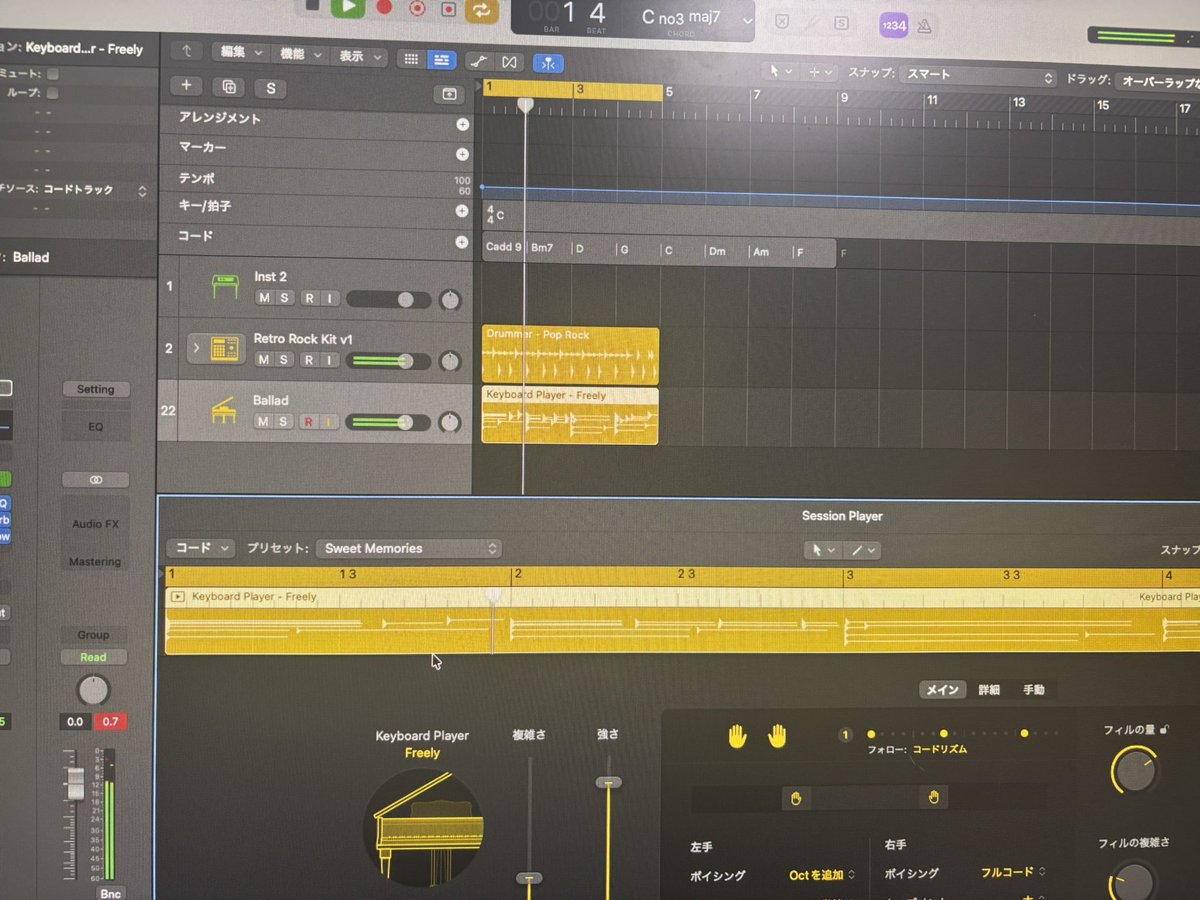Switch to the メイン tab
Image resolution: width=1200 pixels, height=900 pixels.
click(942, 690)
